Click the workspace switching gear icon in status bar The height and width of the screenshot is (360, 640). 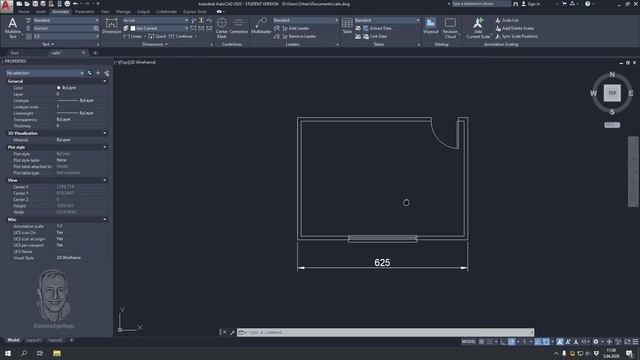pos(596,342)
